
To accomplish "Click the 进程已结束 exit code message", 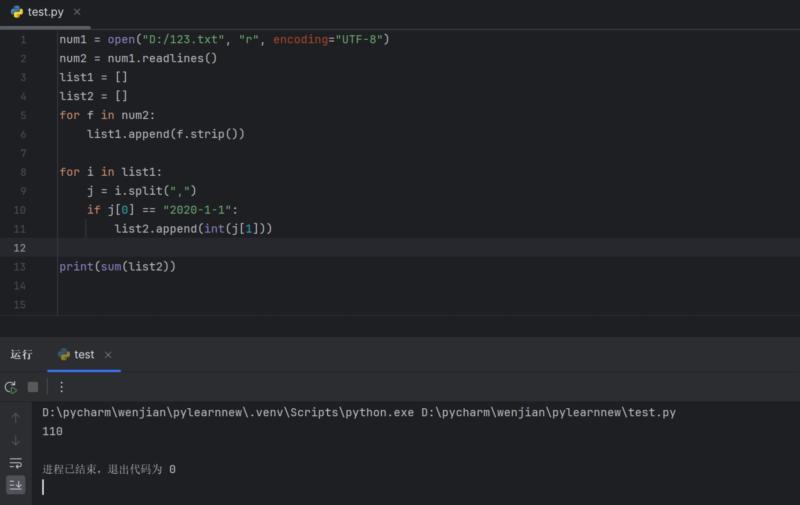I will (x=109, y=469).
